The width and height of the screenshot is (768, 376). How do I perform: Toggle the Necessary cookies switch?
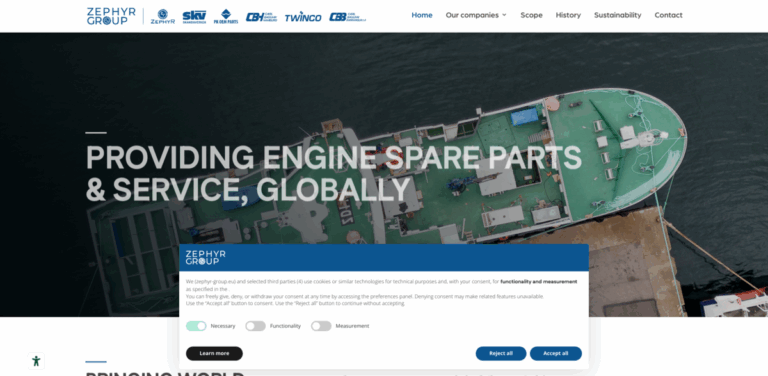click(196, 326)
